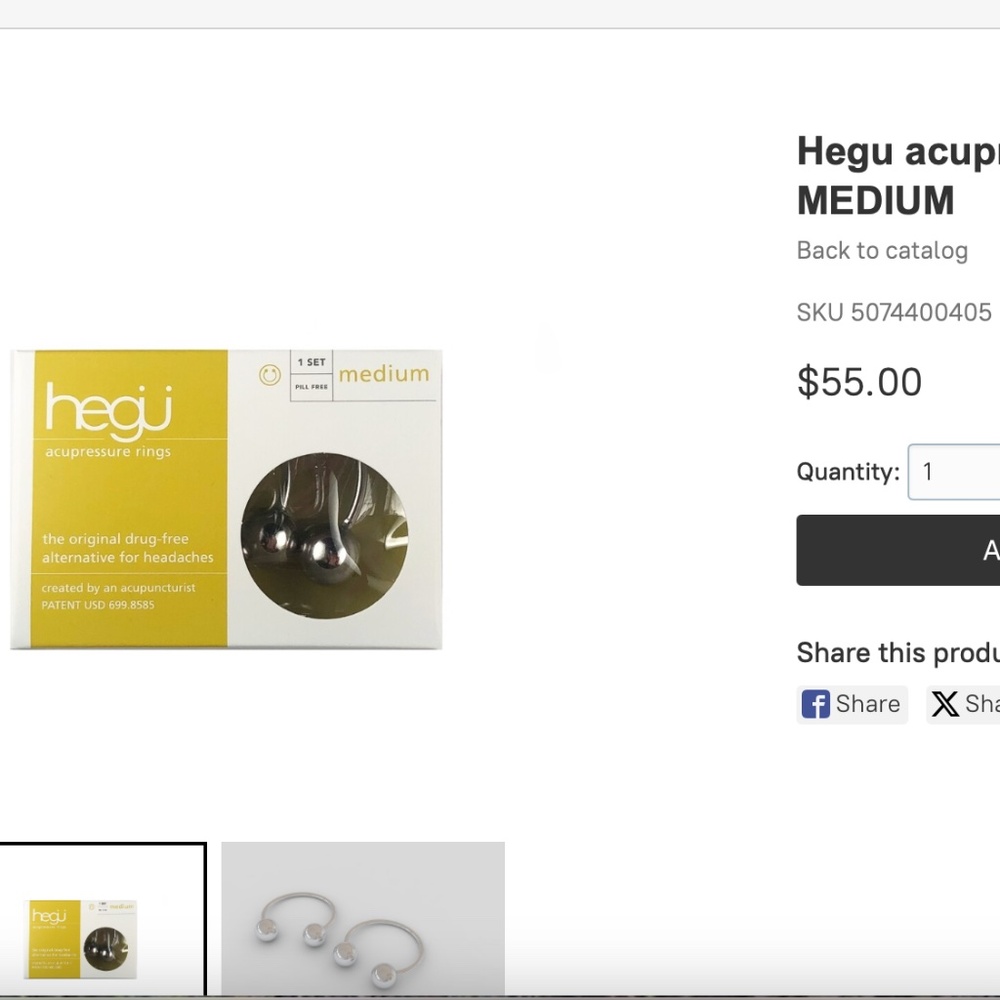Click the hegu logo on the yellow box

[109, 412]
